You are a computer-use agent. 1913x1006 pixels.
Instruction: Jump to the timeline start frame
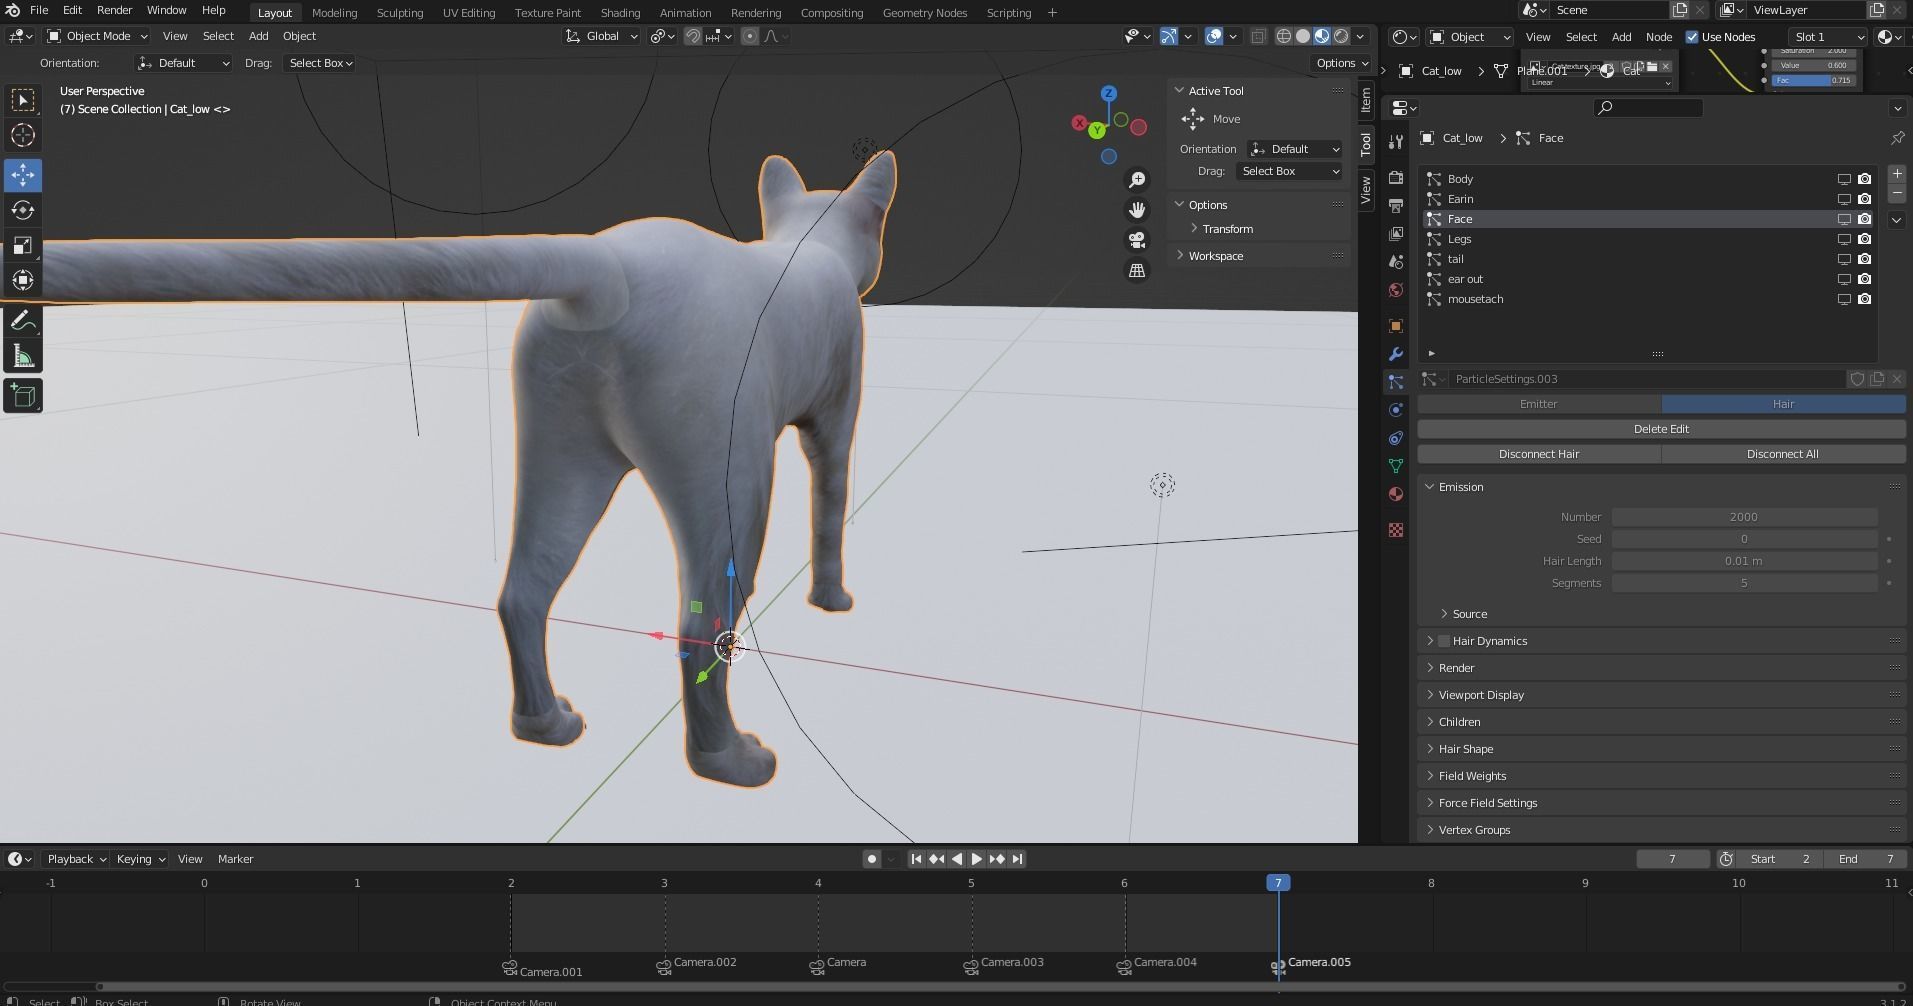pos(916,859)
